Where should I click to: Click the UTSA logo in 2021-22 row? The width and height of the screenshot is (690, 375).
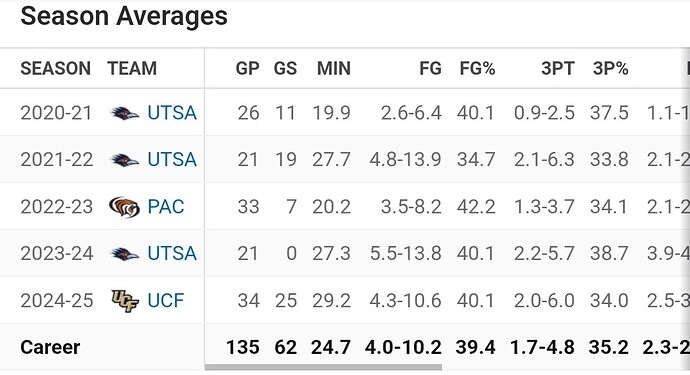pyautogui.click(x=125, y=160)
